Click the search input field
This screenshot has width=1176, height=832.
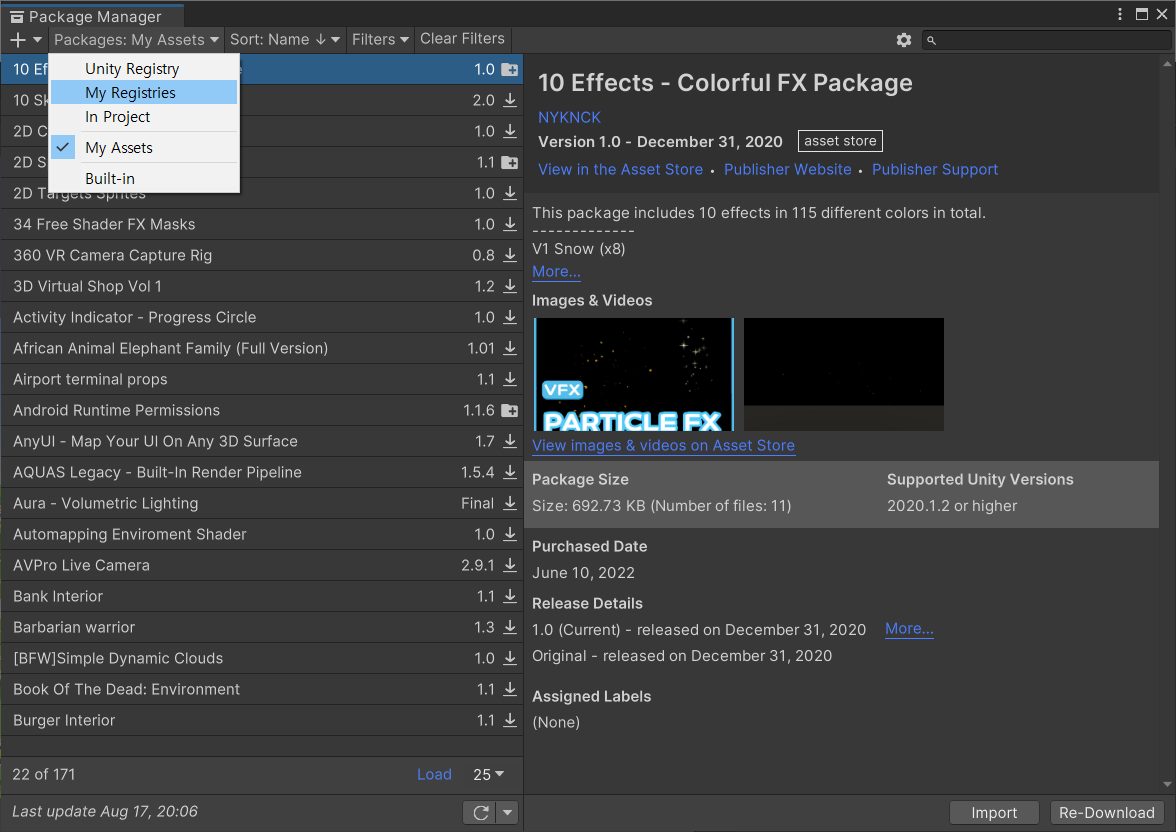pos(1046,40)
